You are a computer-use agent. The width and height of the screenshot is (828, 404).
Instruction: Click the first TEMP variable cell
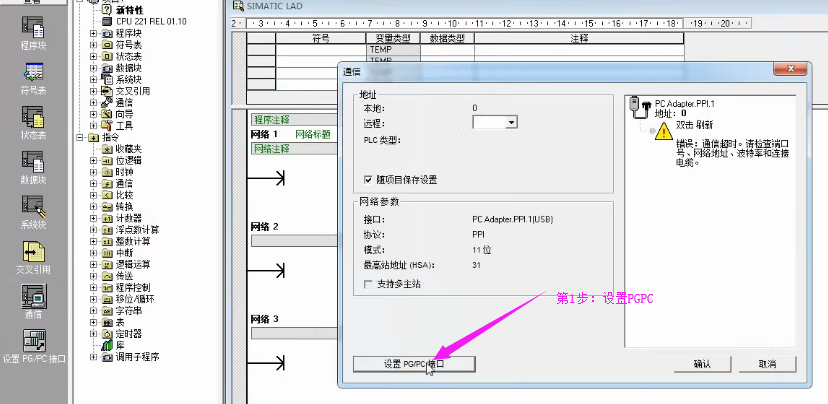[393, 49]
